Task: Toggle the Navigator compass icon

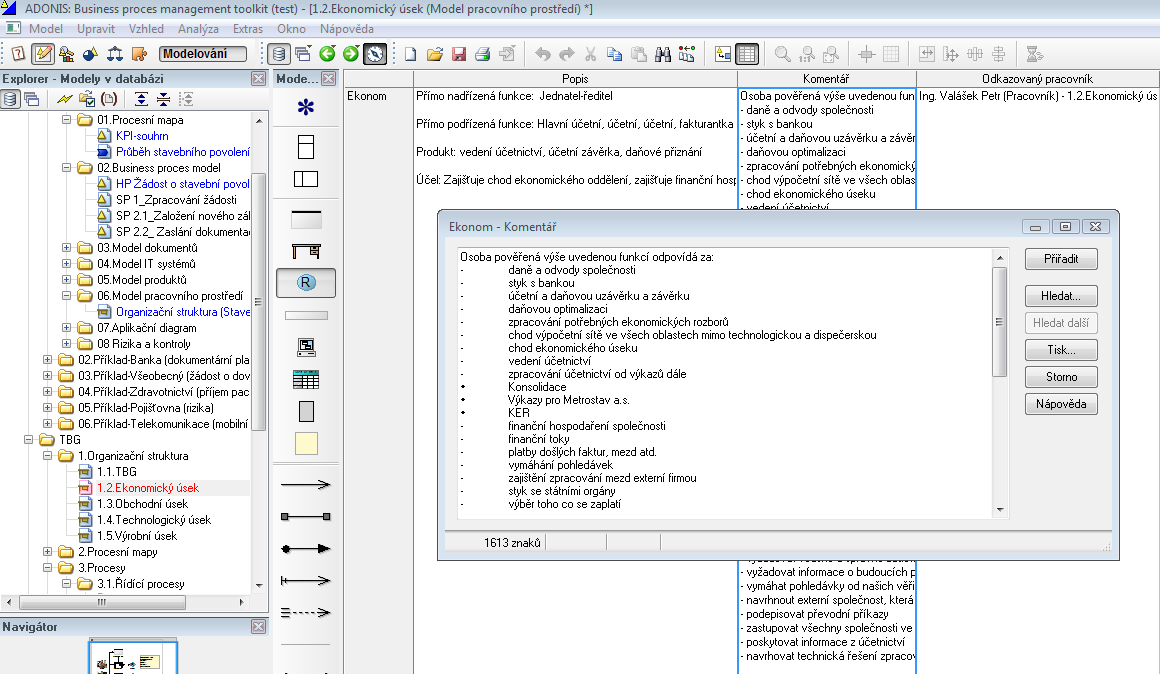Action: pyautogui.click(x=375, y=54)
